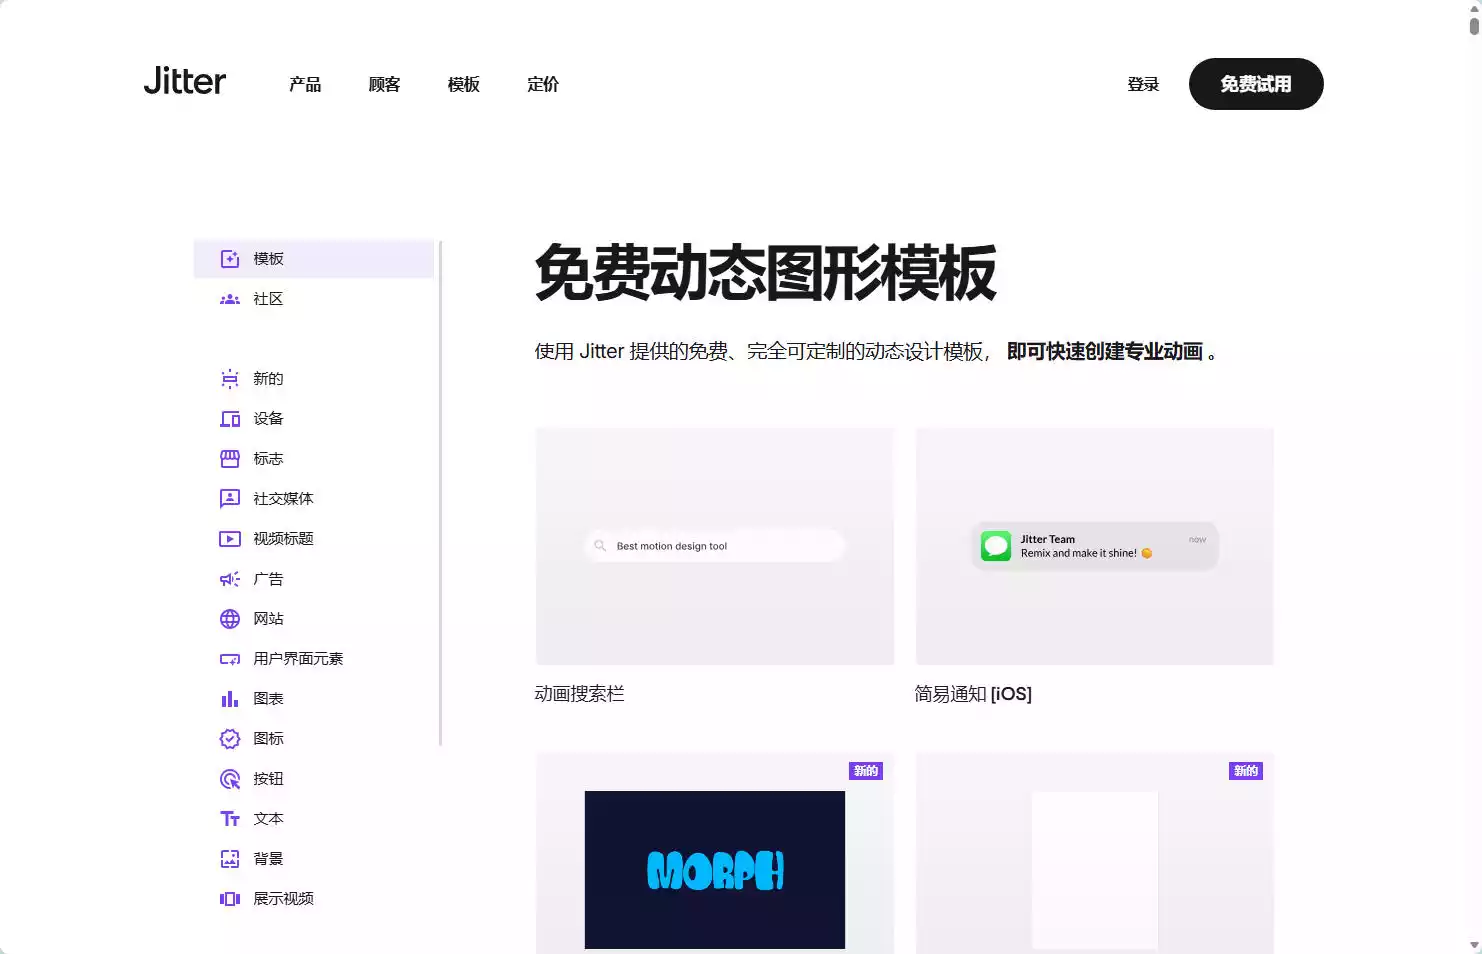Click the 用户界面元素 icon
The image size is (1482, 954).
pos(230,659)
